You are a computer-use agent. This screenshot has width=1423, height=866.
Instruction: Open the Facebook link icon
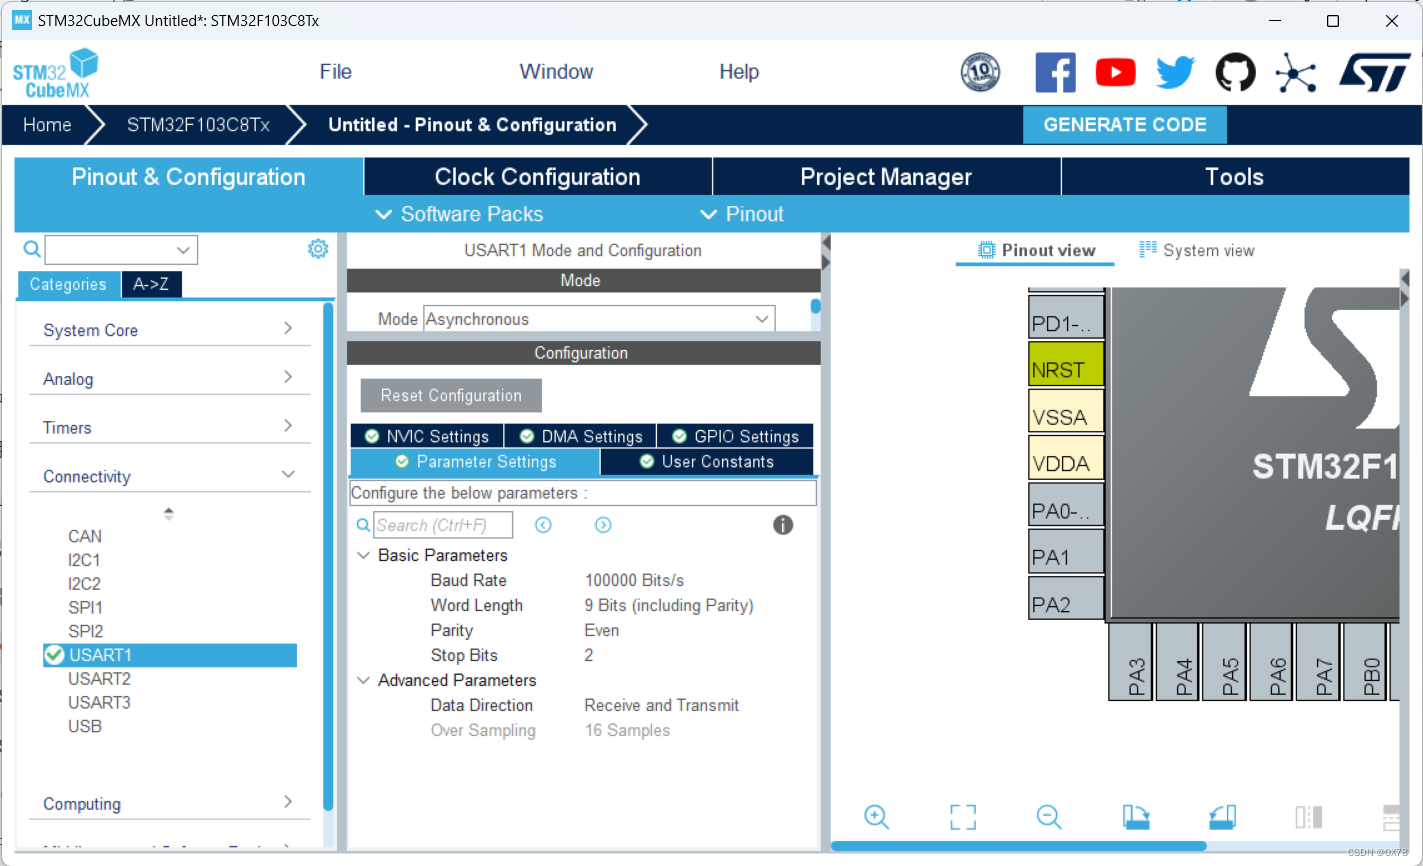[1055, 73]
